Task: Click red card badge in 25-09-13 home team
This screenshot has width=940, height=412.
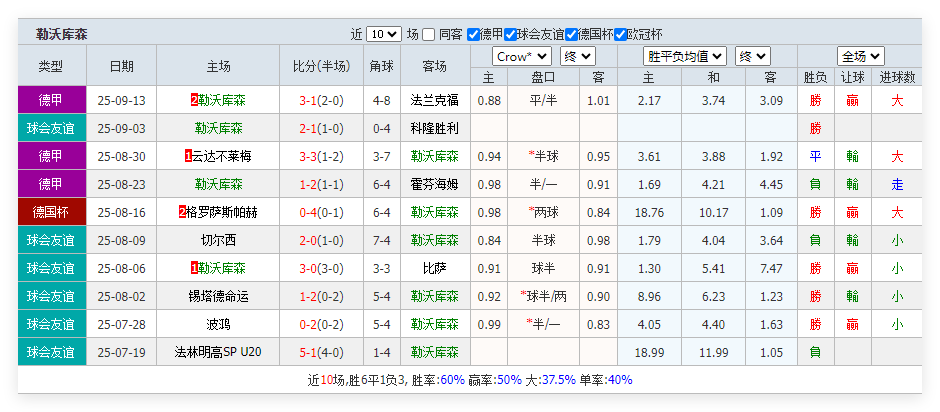Action: (x=194, y=100)
